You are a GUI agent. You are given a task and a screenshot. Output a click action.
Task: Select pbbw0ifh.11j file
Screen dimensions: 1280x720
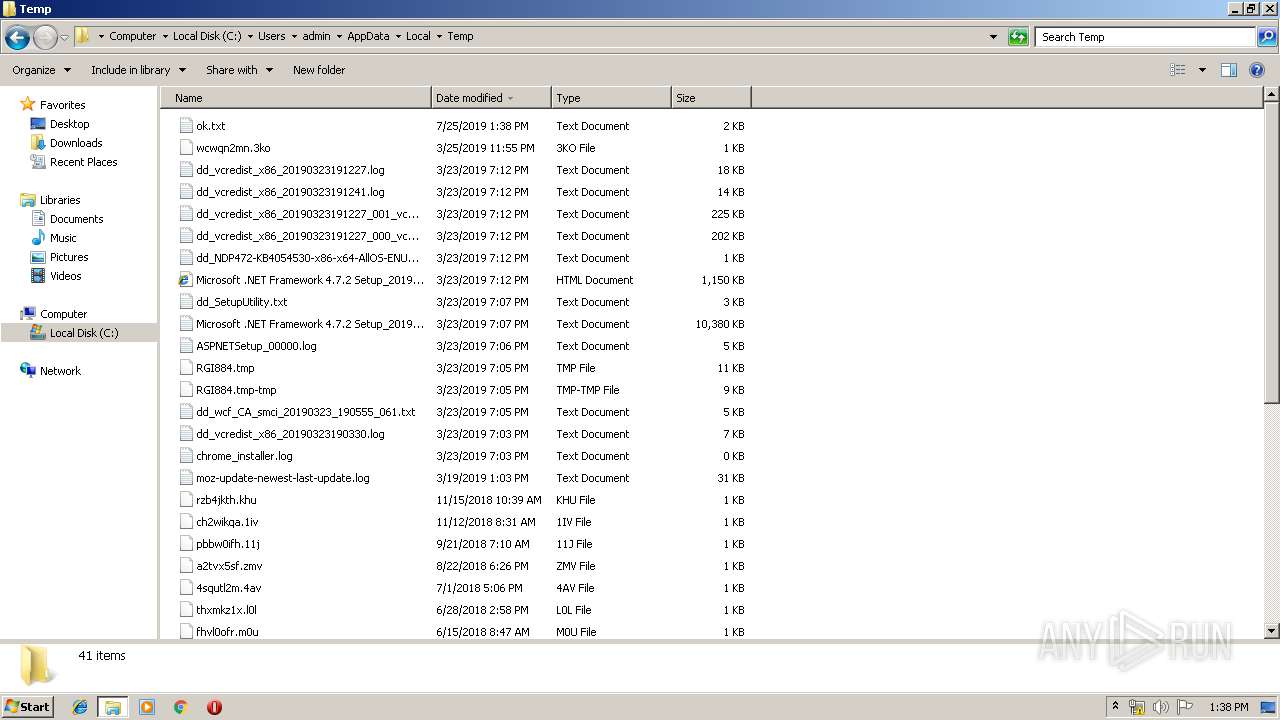pos(228,544)
